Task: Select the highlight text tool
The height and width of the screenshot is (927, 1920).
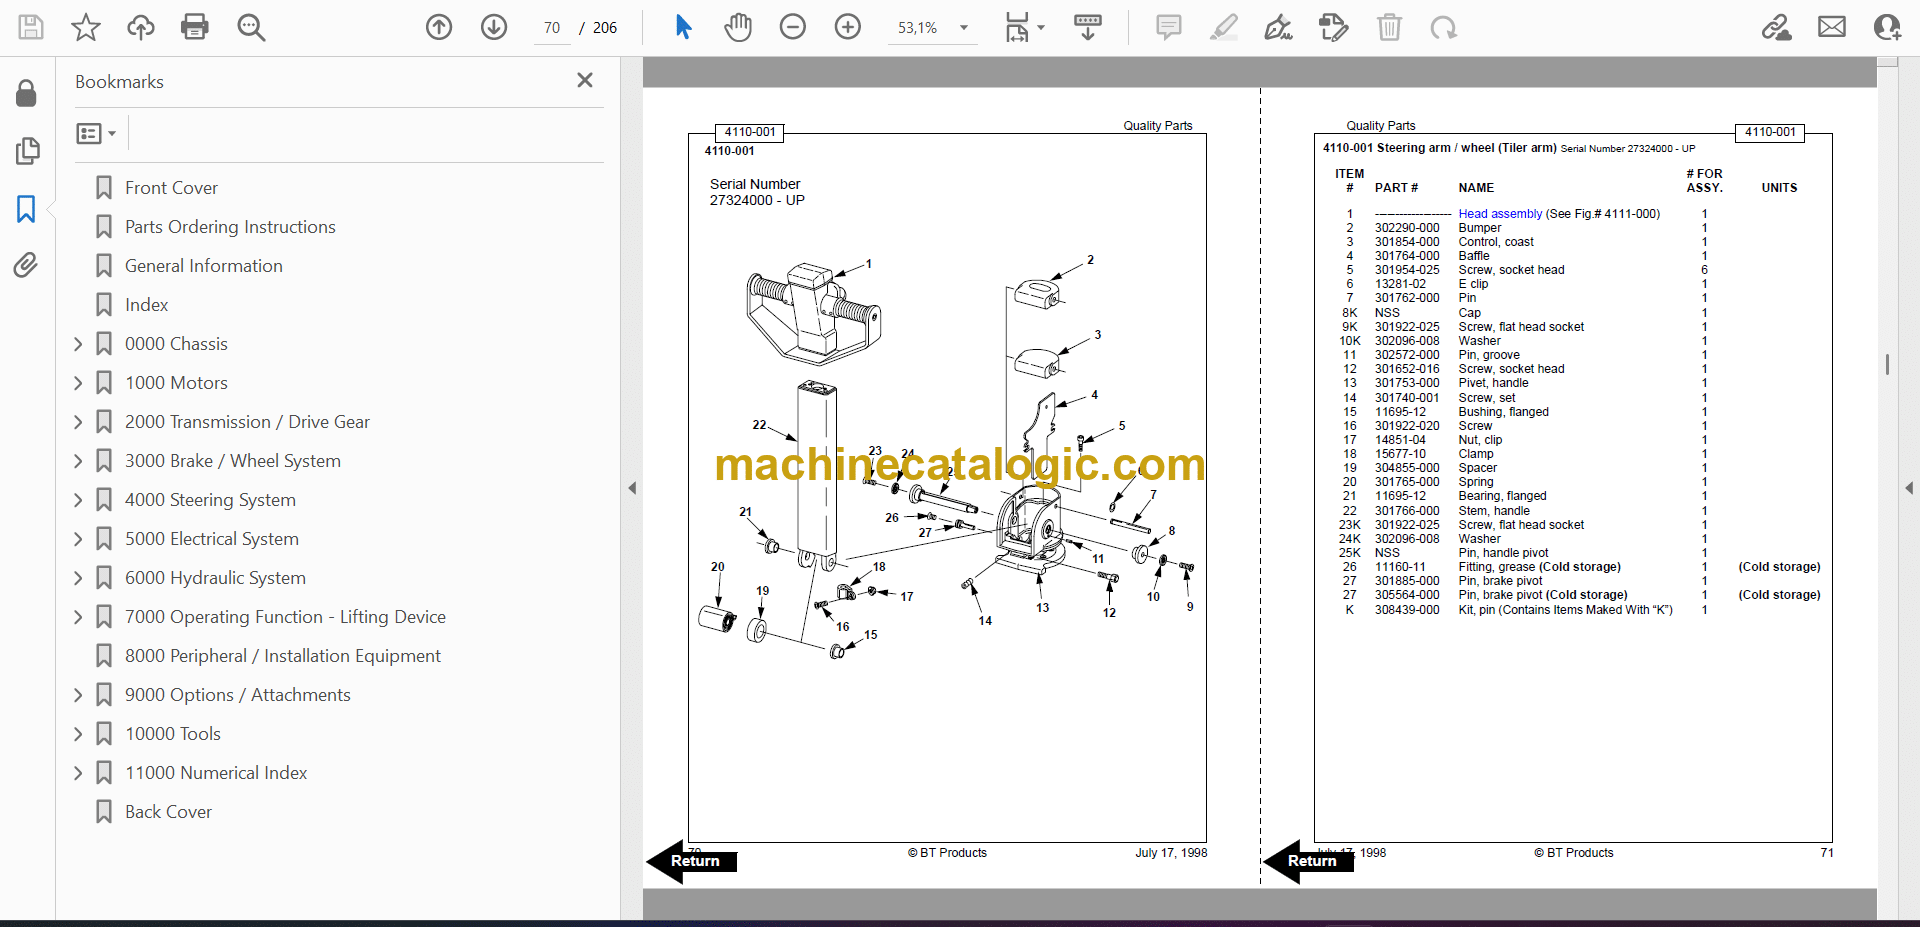Action: (x=1224, y=27)
